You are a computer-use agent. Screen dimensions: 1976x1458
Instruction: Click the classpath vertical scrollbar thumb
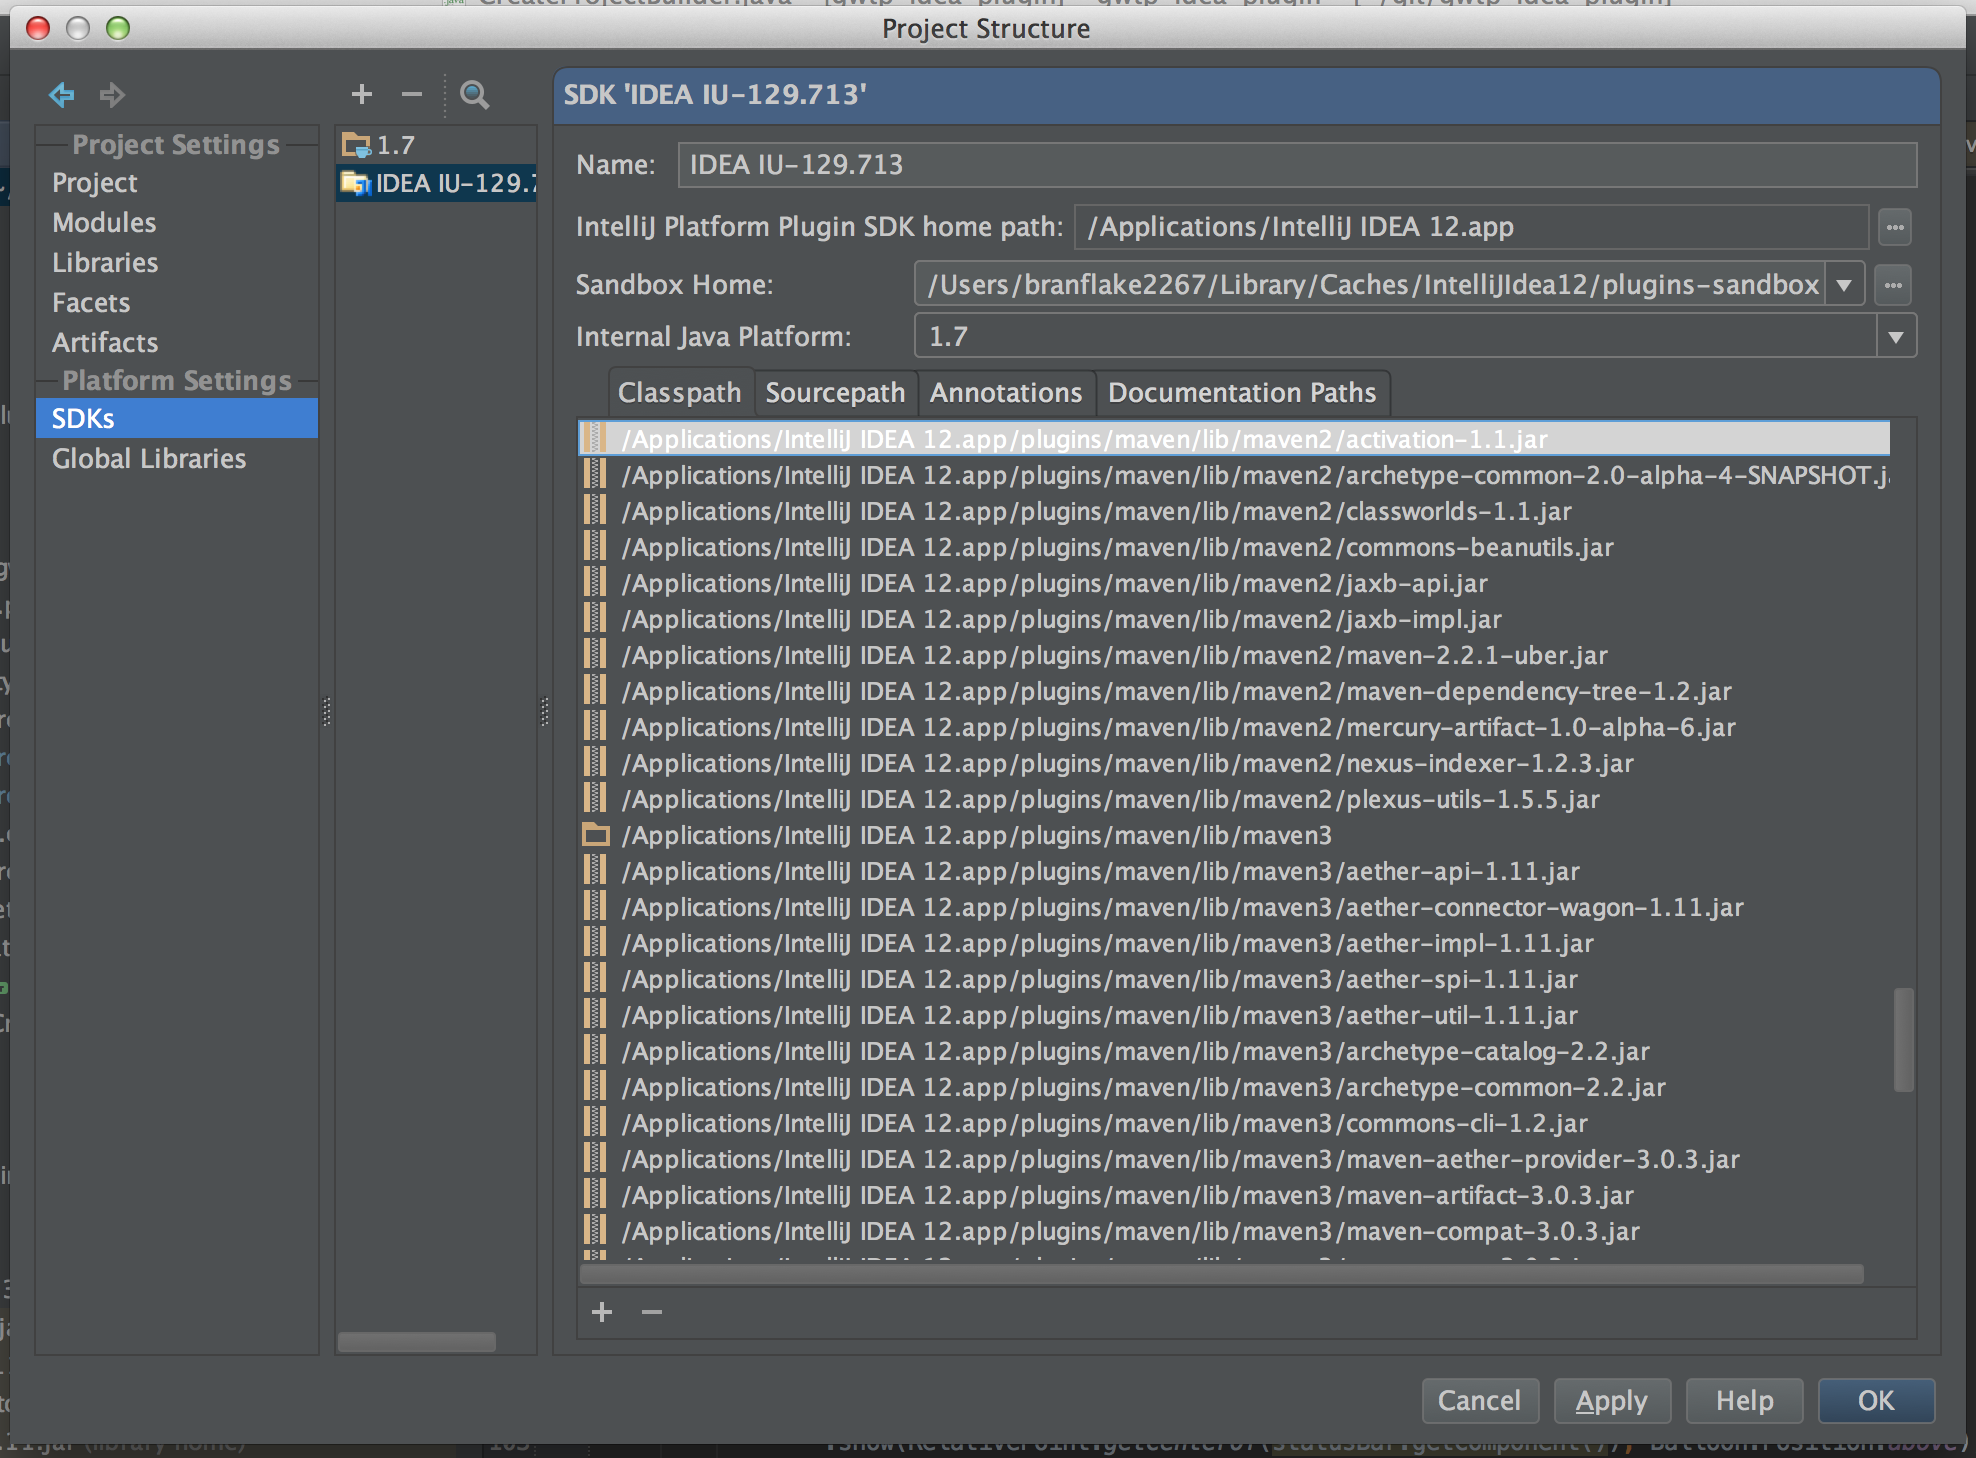(1904, 1040)
